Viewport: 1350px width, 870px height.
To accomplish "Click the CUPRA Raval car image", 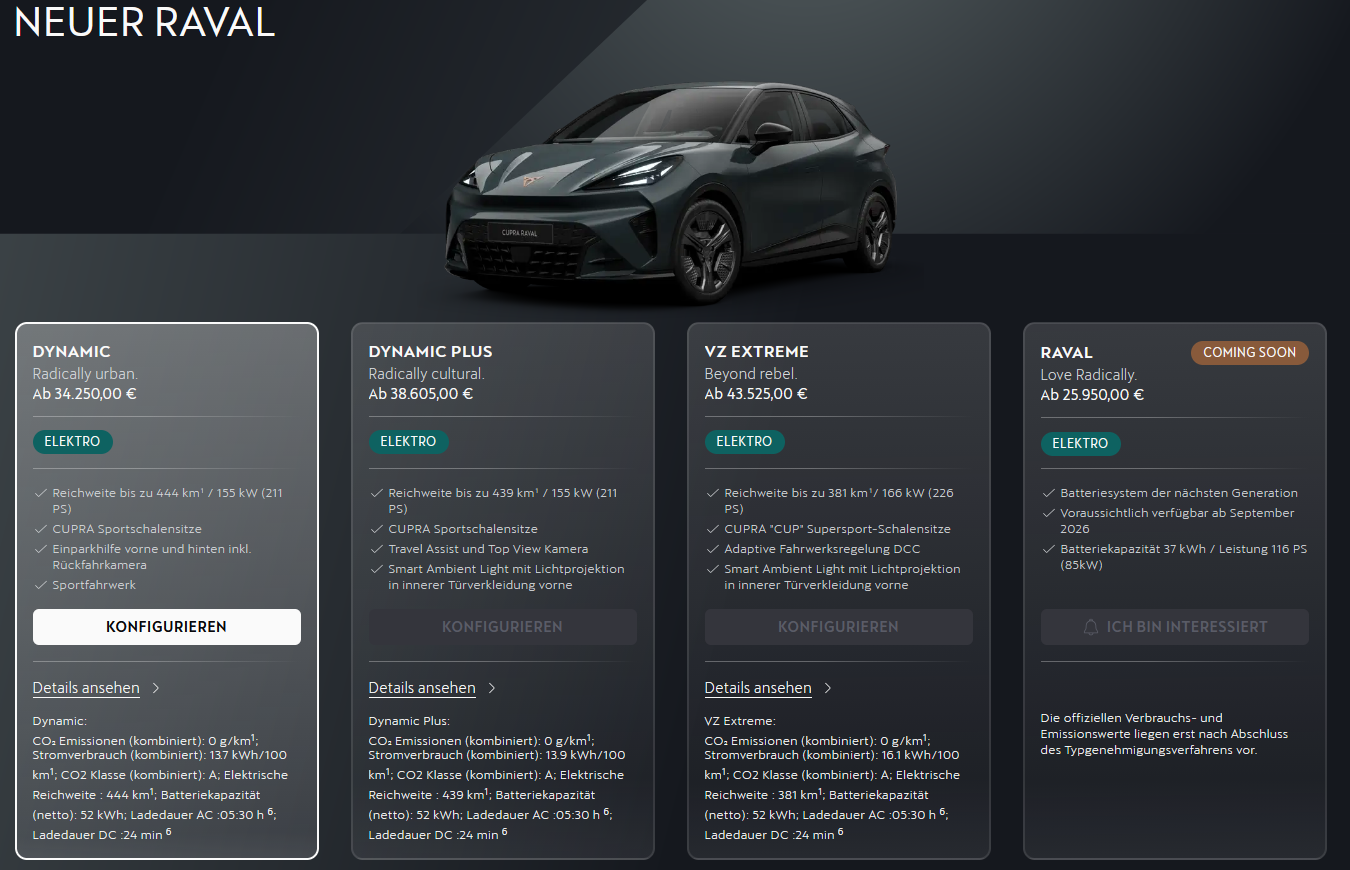I will point(670,193).
